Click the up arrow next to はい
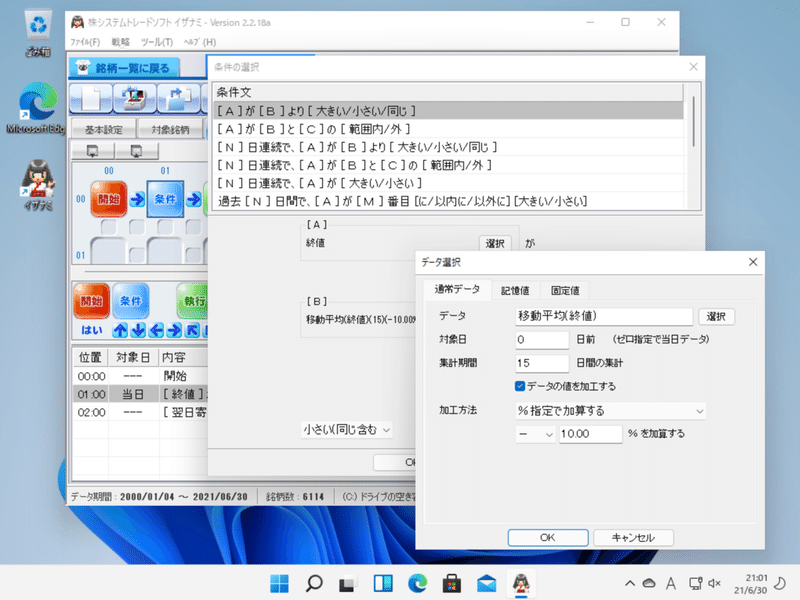 (x=120, y=331)
